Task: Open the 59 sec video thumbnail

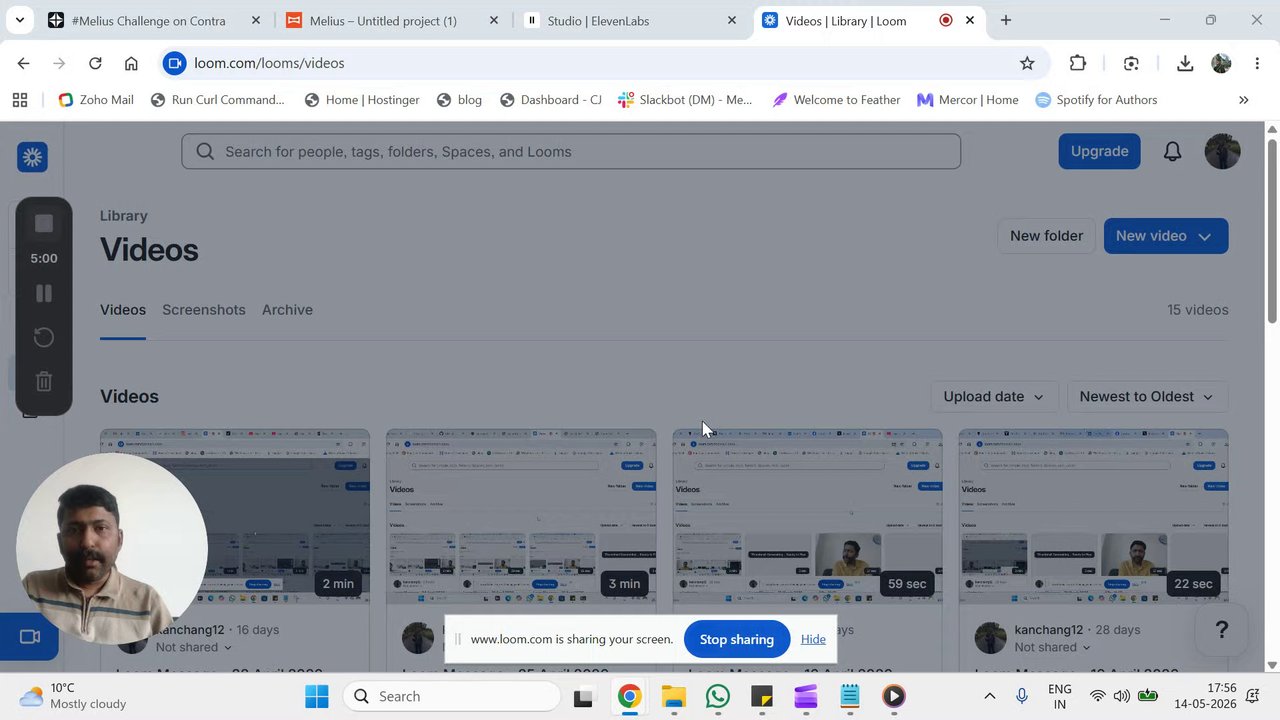Action: point(807,516)
